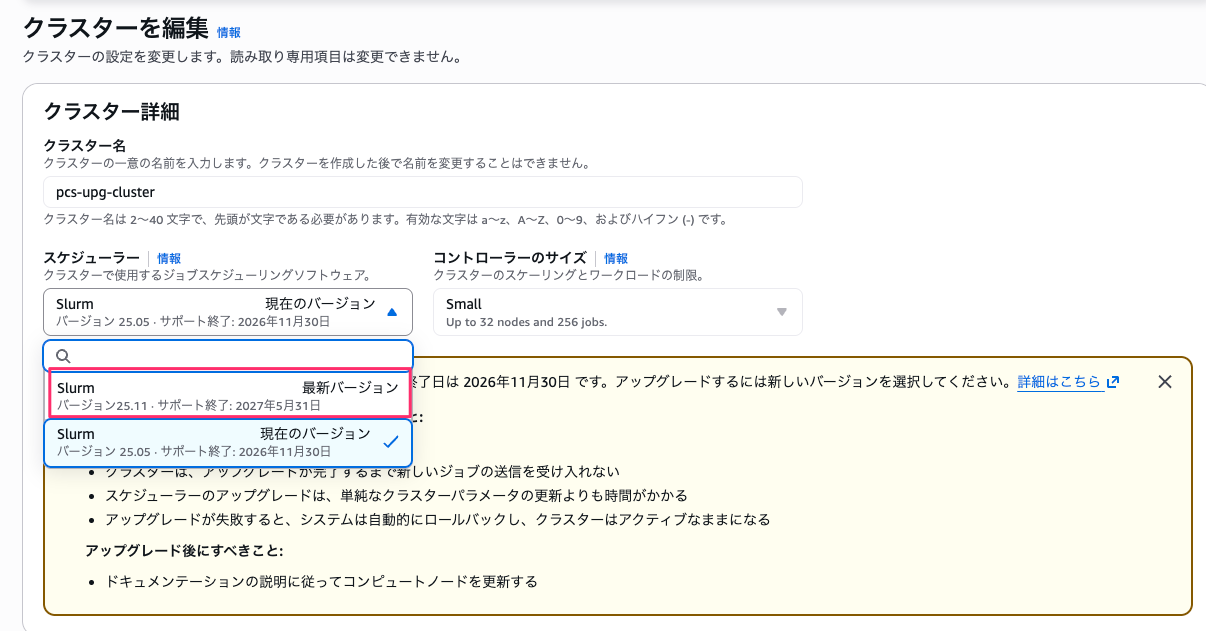The image size is (1206, 631).
Task: Click the アップグレード後にすべきこと heading text
Action: tap(184, 551)
